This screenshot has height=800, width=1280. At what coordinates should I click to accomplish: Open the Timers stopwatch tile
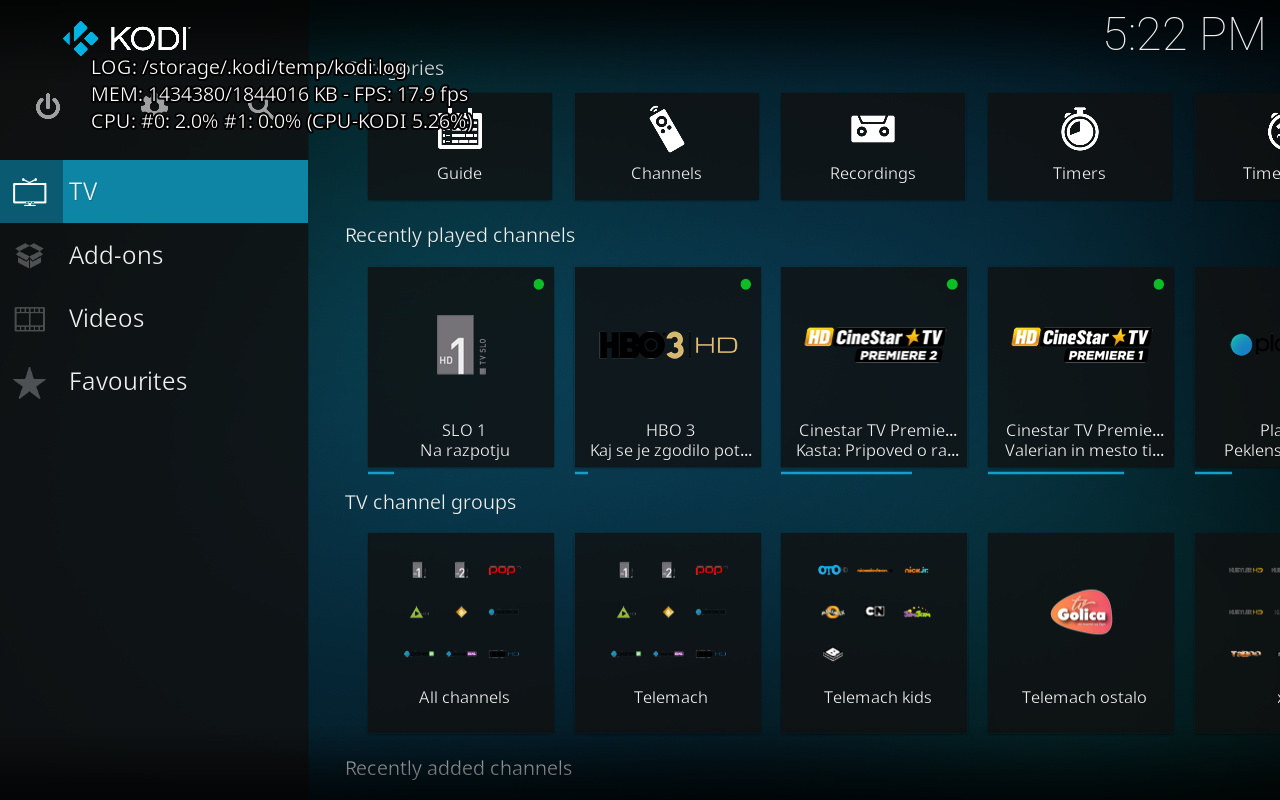pyautogui.click(x=1080, y=146)
